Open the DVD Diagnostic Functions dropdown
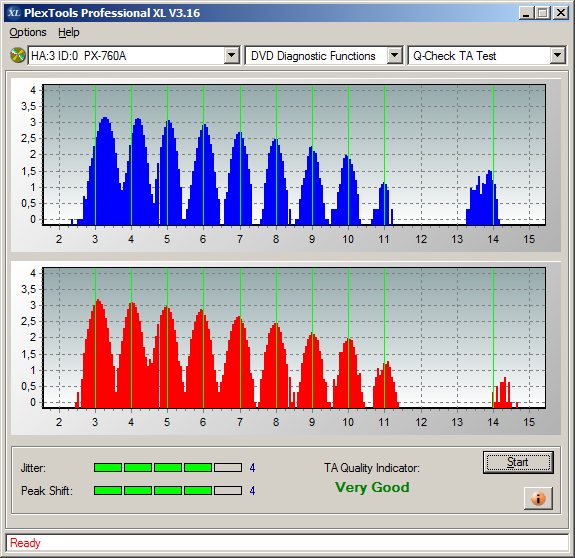Screen dimensions: 575x558 tap(395, 56)
